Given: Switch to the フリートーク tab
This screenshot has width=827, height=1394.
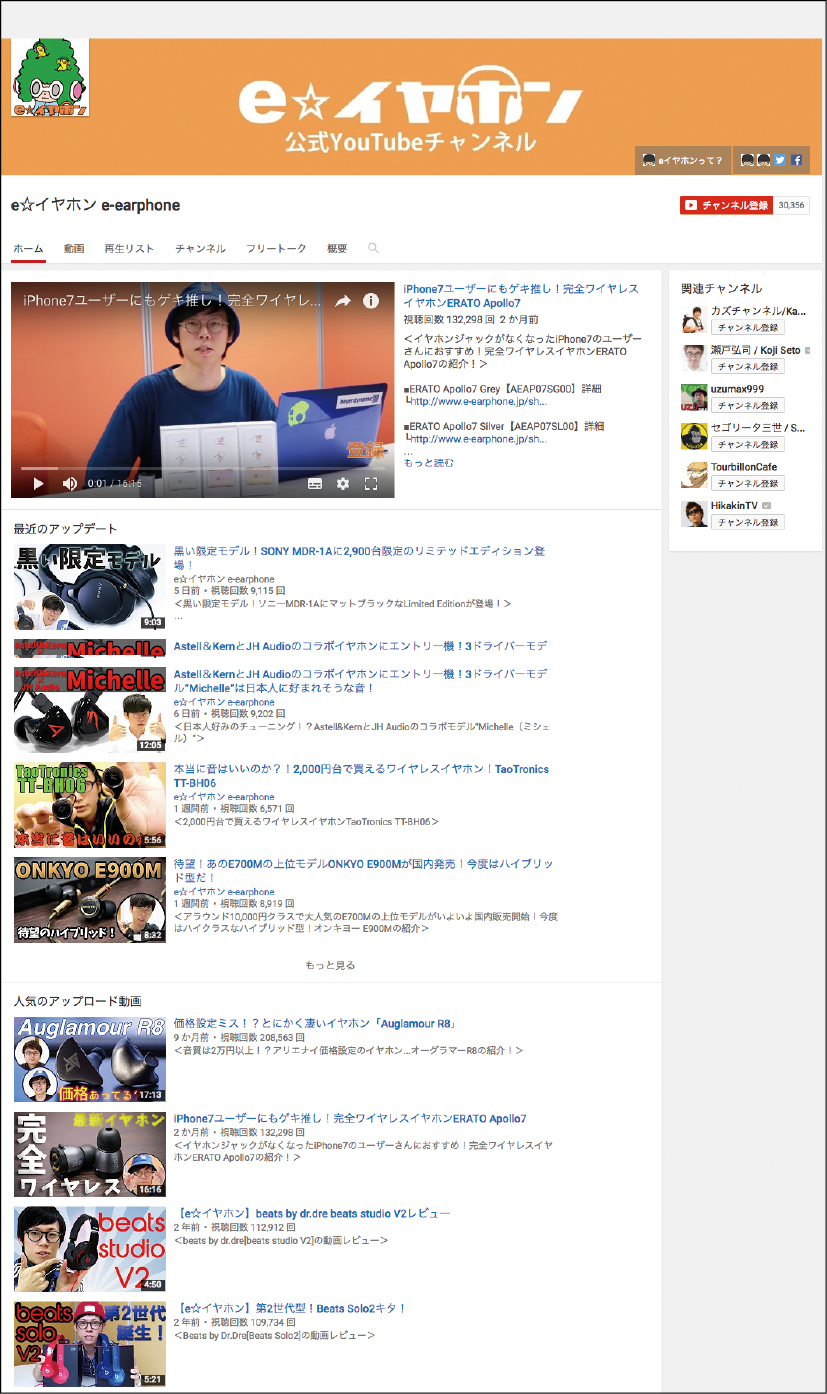Looking at the screenshot, I should 276,248.
